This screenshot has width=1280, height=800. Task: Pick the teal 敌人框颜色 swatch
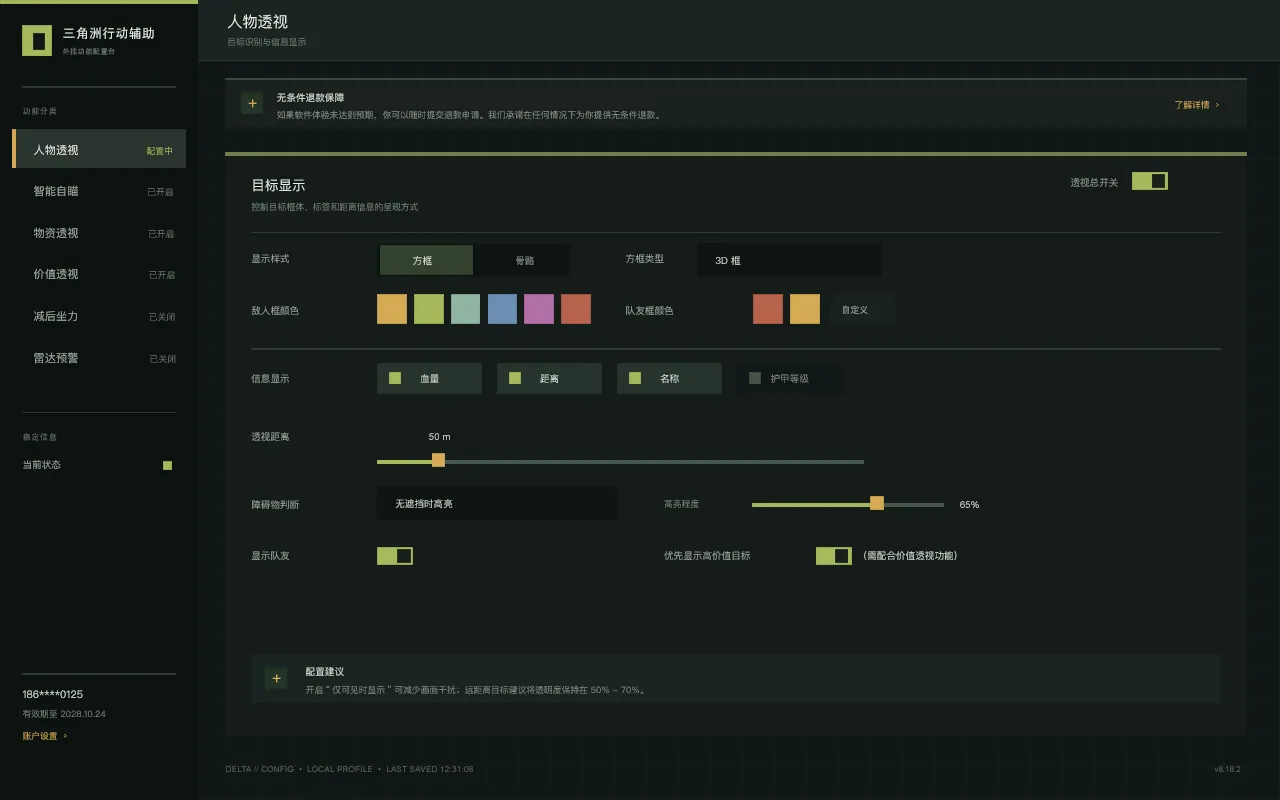[x=466, y=309]
